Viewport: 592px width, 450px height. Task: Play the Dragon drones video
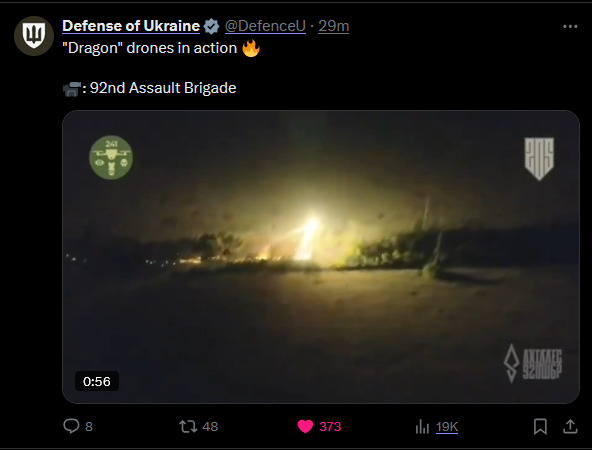[321, 257]
